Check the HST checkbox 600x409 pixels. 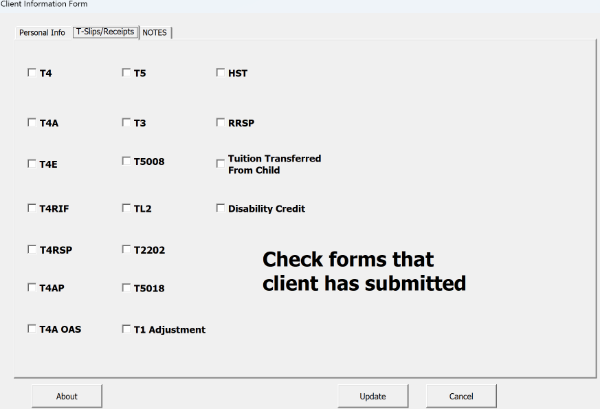tap(220, 73)
